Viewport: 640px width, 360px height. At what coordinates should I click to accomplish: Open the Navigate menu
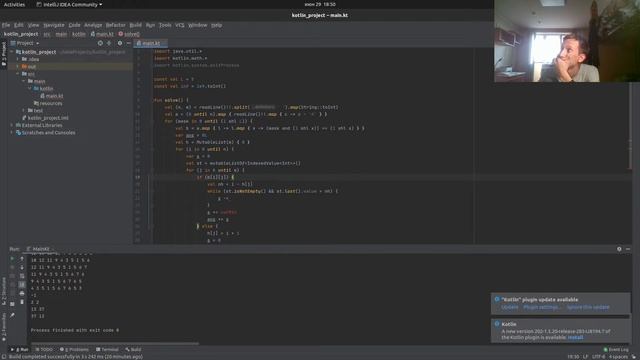(x=54, y=25)
